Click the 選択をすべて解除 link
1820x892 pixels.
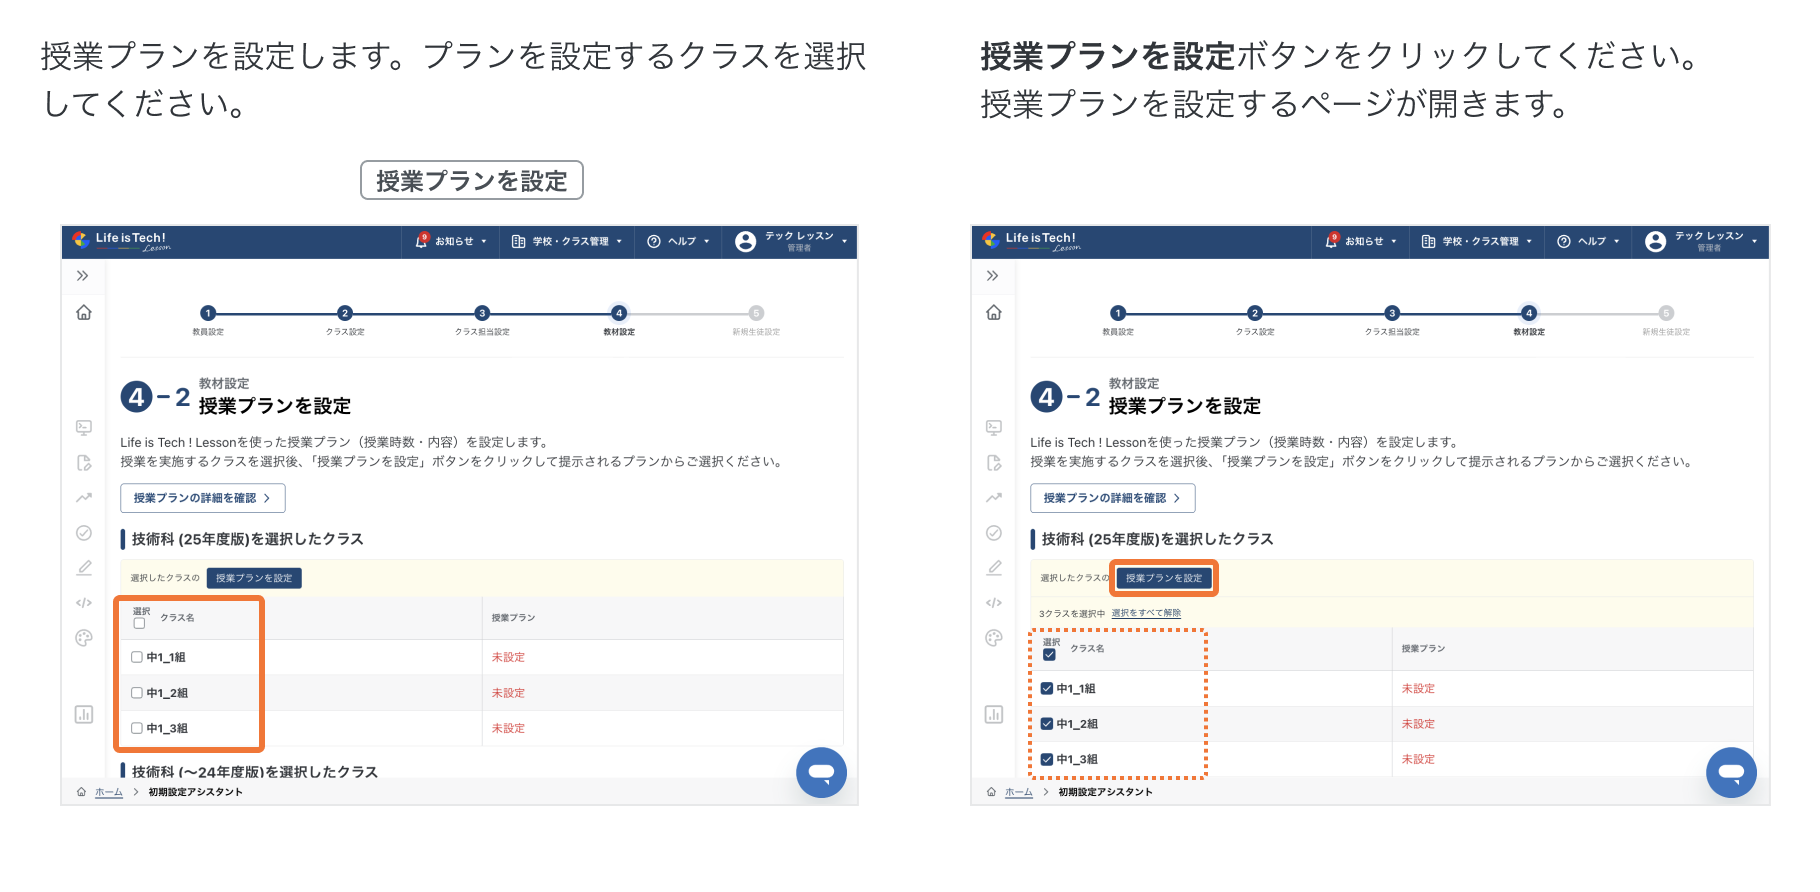pos(1146,613)
